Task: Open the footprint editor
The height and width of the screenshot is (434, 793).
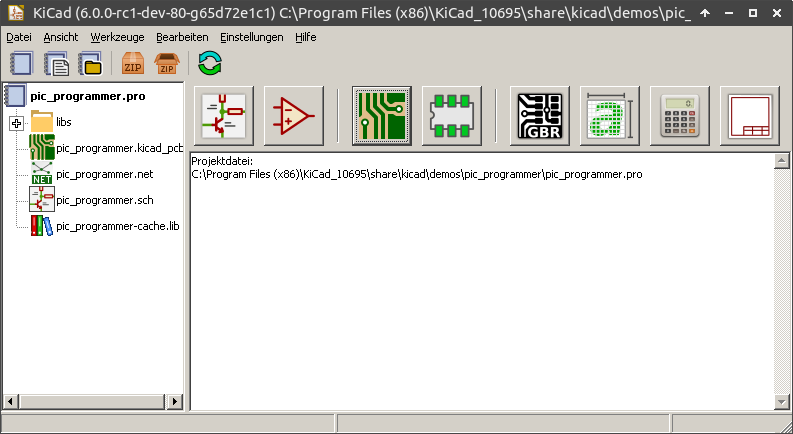Action: coord(452,116)
